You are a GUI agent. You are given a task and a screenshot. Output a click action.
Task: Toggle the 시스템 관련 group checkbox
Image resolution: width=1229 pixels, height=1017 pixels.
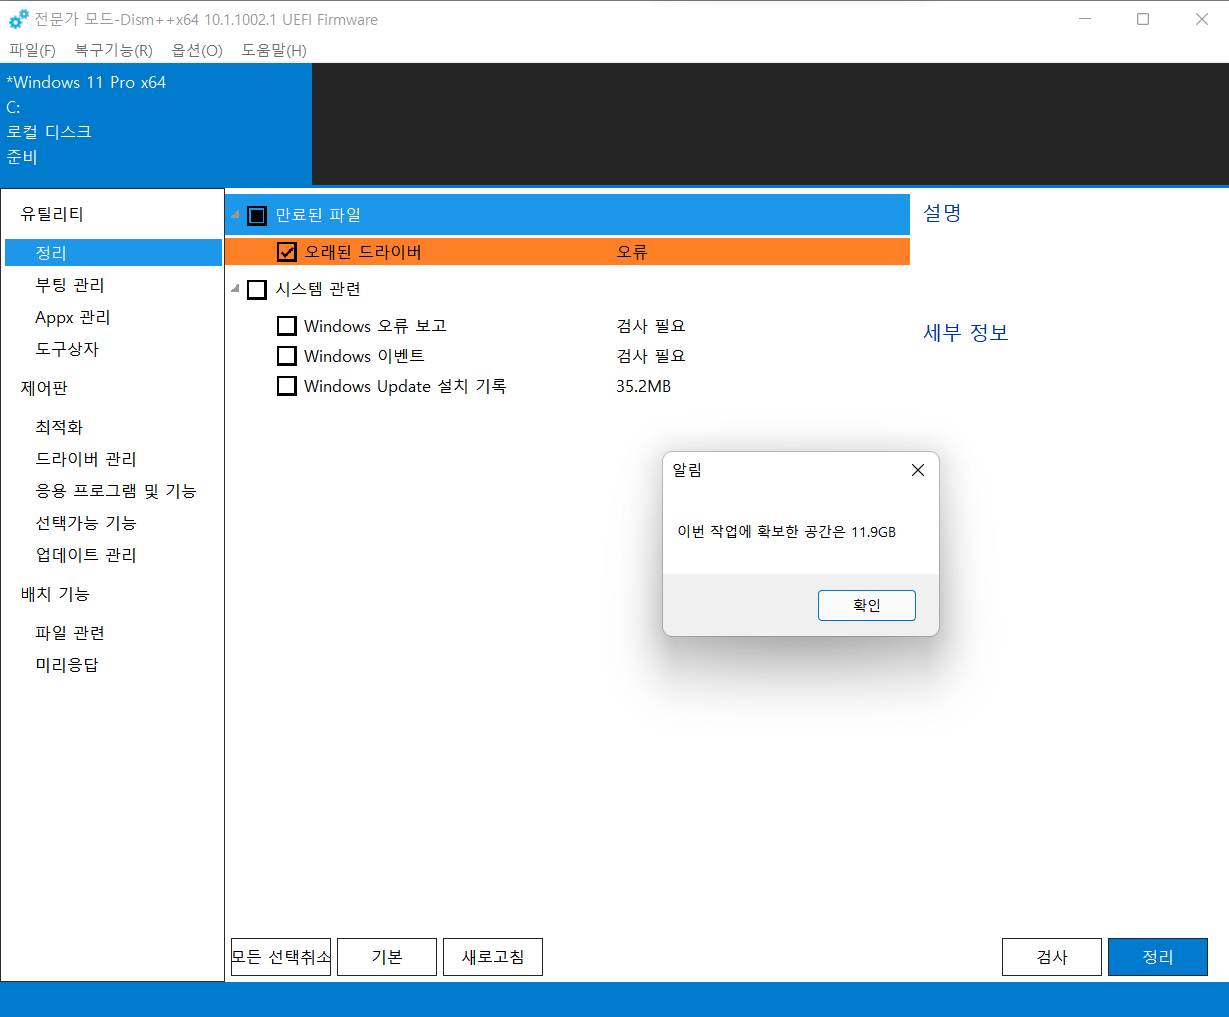[x=257, y=289]
